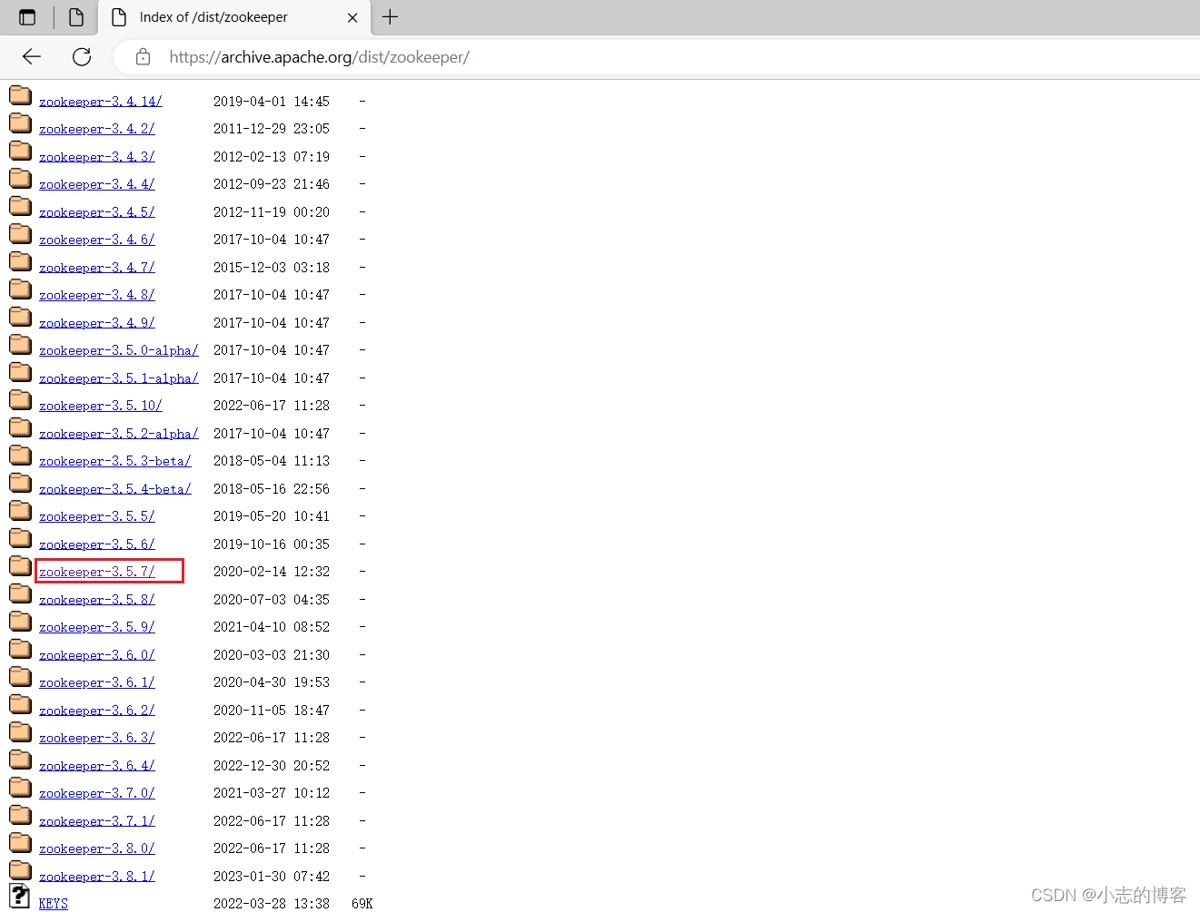This screenshot has width=1200, height=912.
Task: Click the address bar URL field
Action: (x=600, y=57)
